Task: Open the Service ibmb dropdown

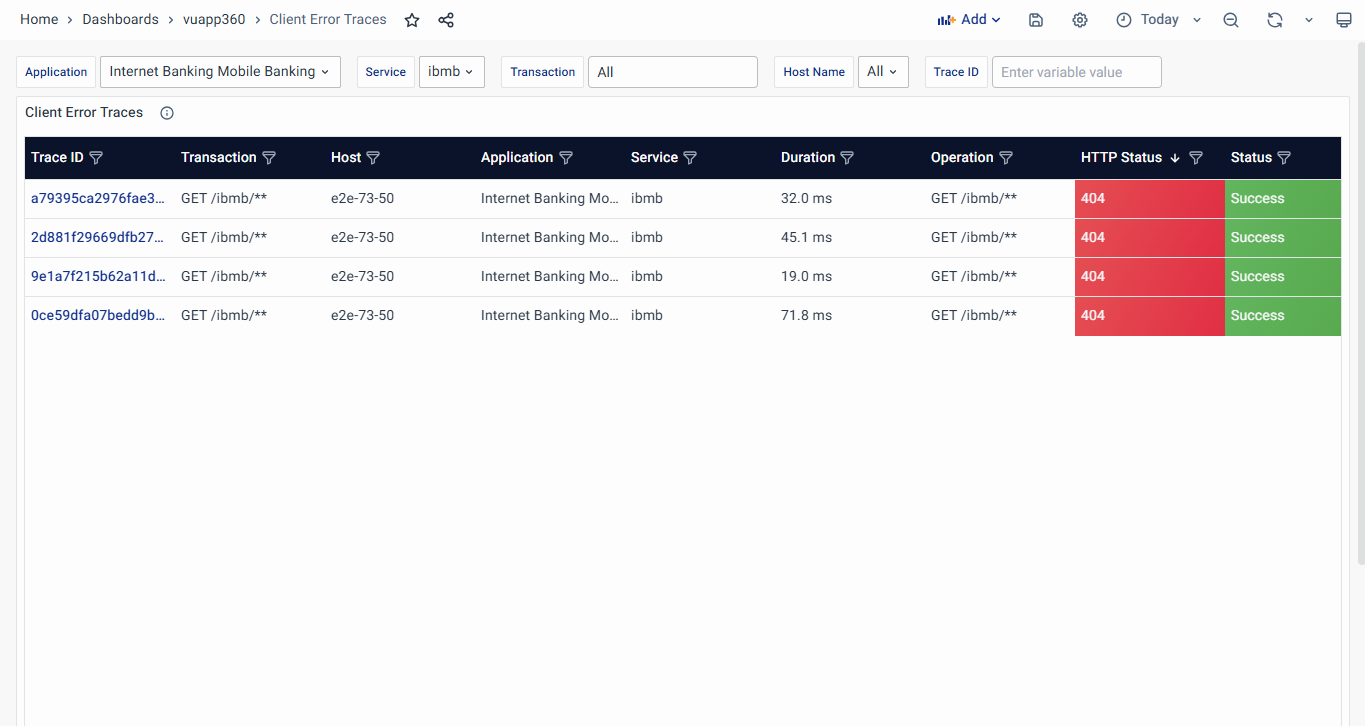Action: (x=451, y=72)
